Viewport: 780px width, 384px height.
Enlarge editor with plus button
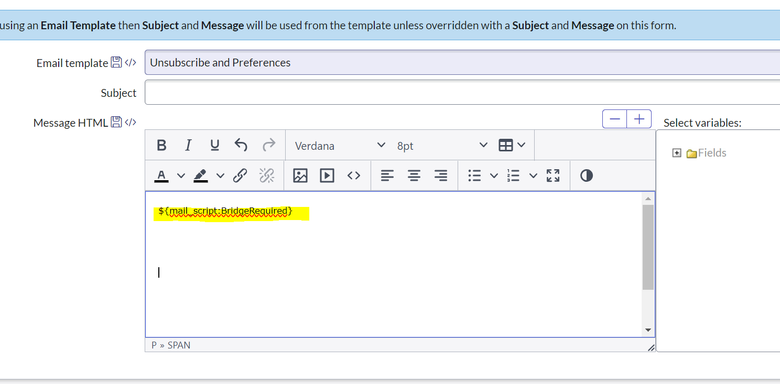click(x=639, y=119)
